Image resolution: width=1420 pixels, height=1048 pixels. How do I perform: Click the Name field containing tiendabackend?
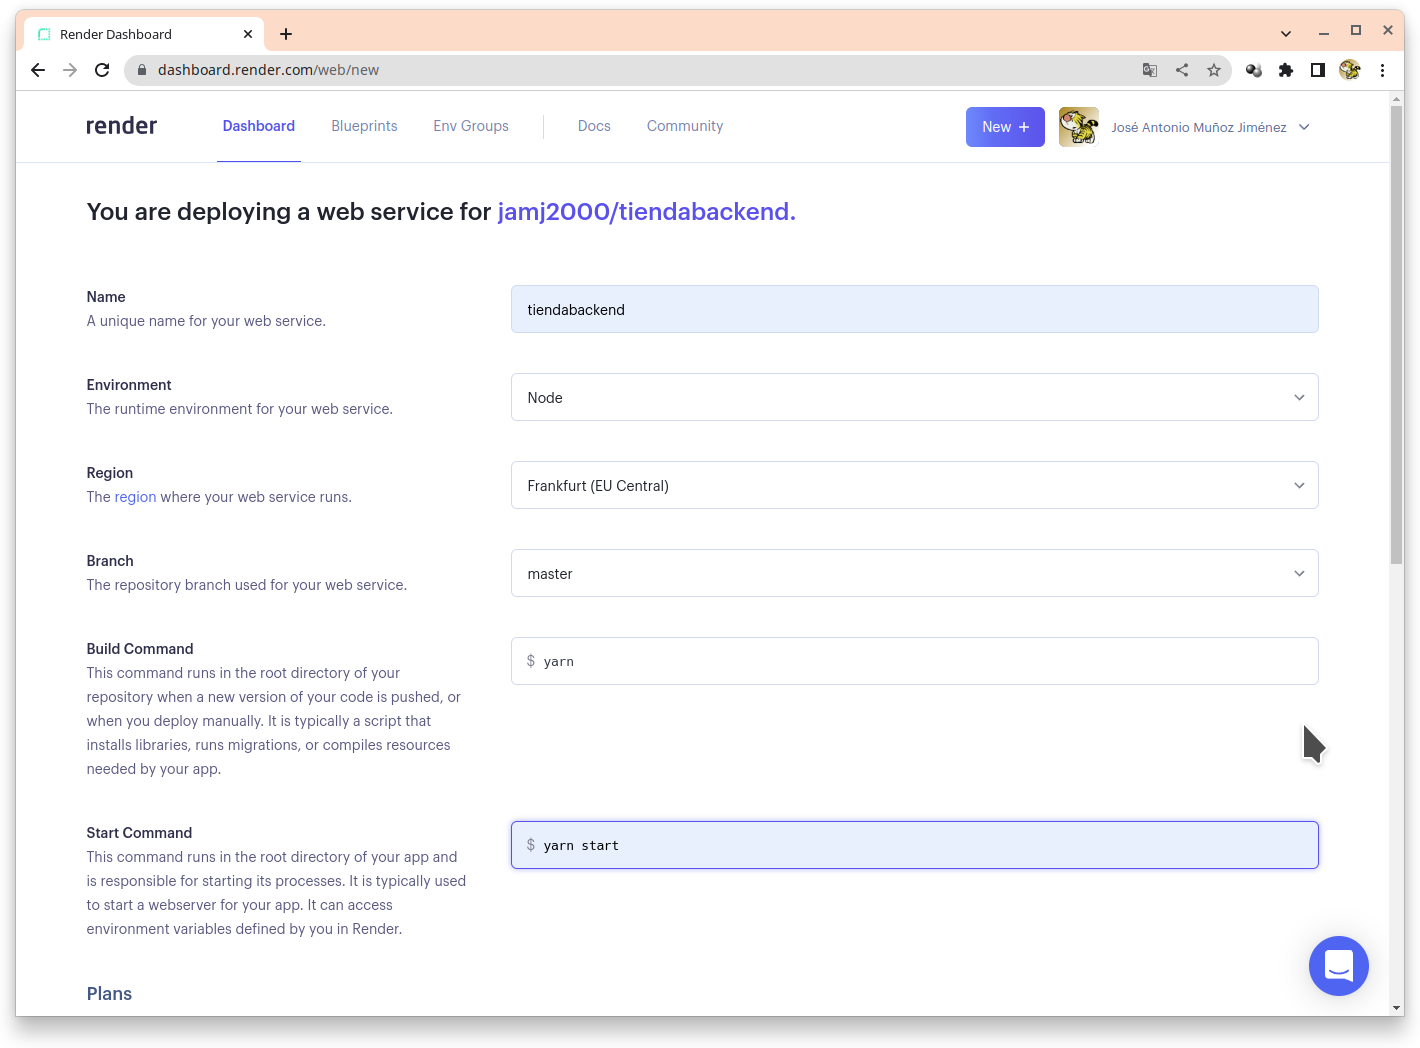click(x=914, y=309)
